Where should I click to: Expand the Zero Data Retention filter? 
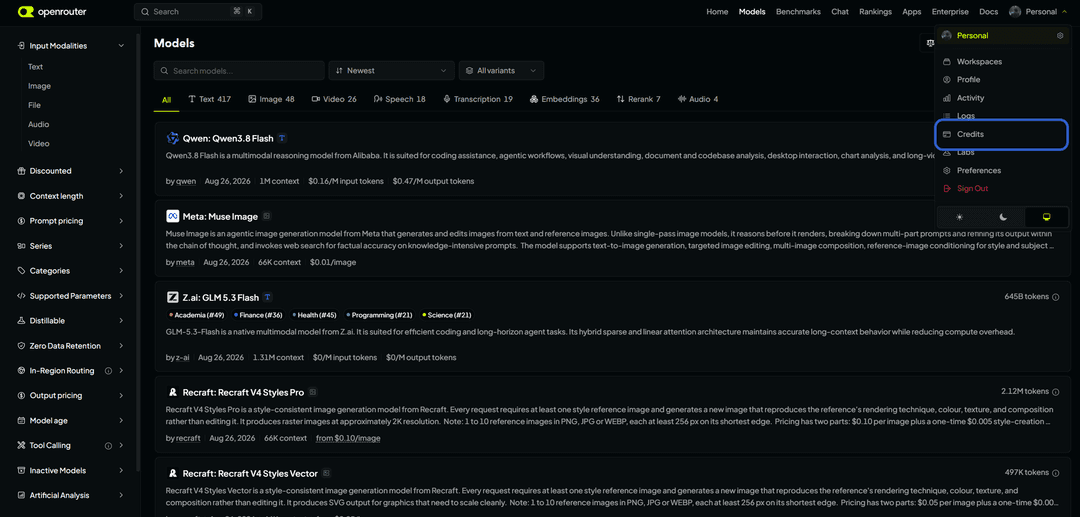(x=71, y=346)
